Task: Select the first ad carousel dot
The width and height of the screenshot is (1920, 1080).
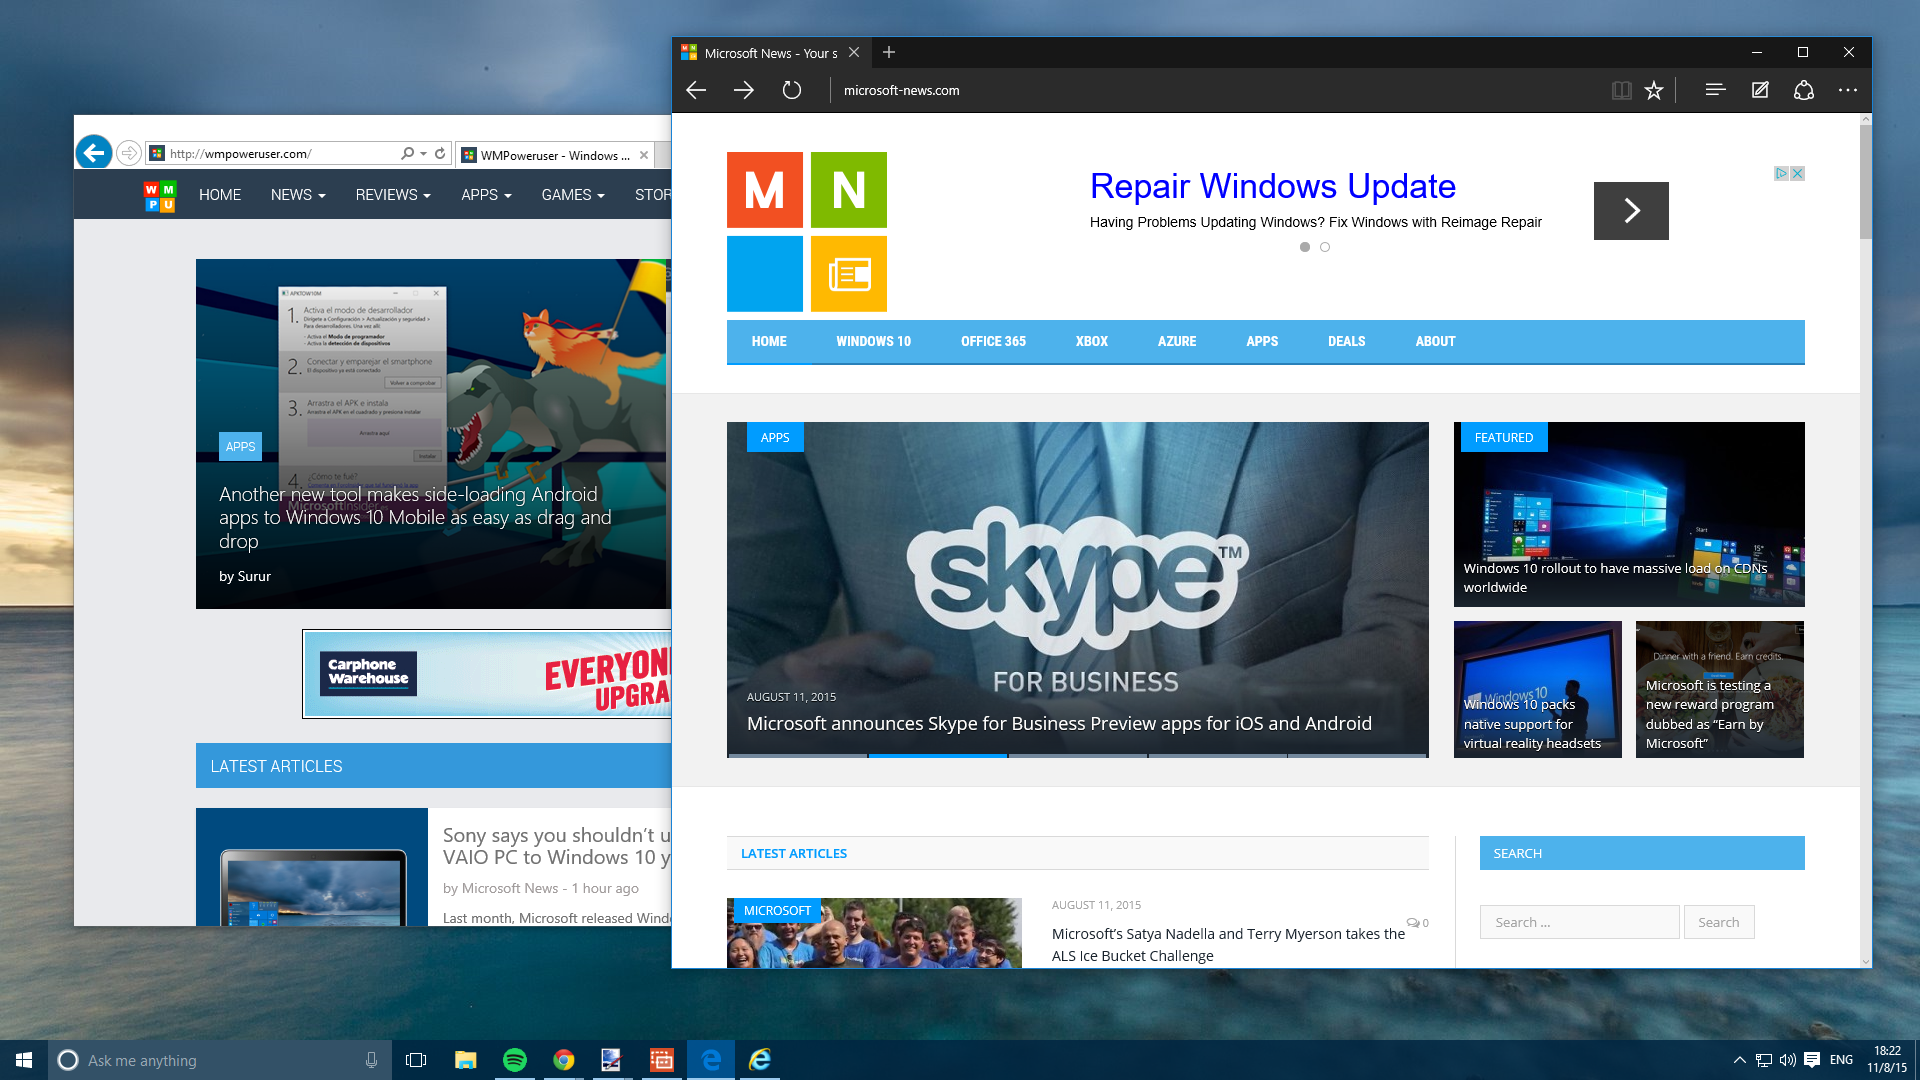Action: 1304,247
